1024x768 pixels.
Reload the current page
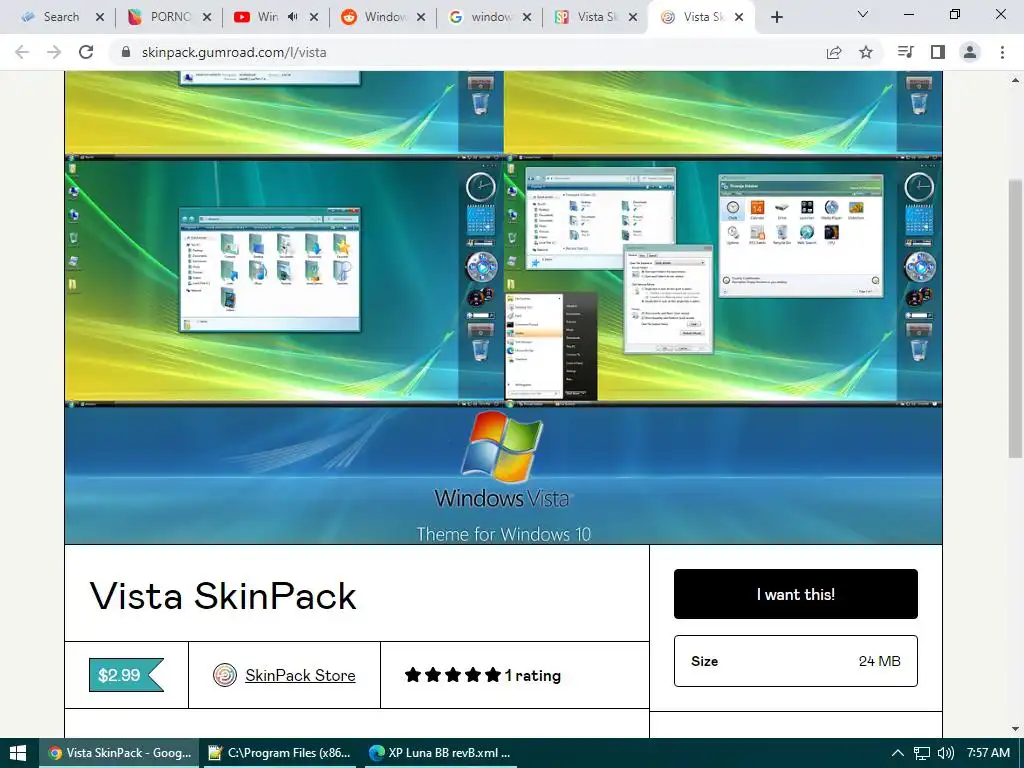pos(86,52)
